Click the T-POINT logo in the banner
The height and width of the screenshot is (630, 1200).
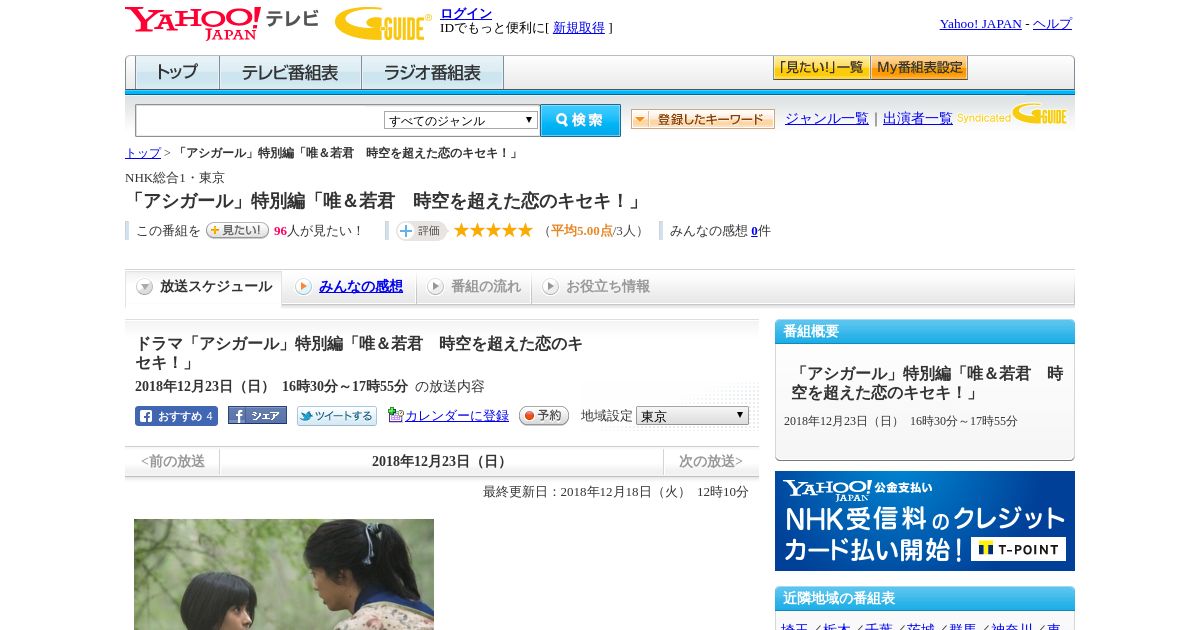point(1018,548)
